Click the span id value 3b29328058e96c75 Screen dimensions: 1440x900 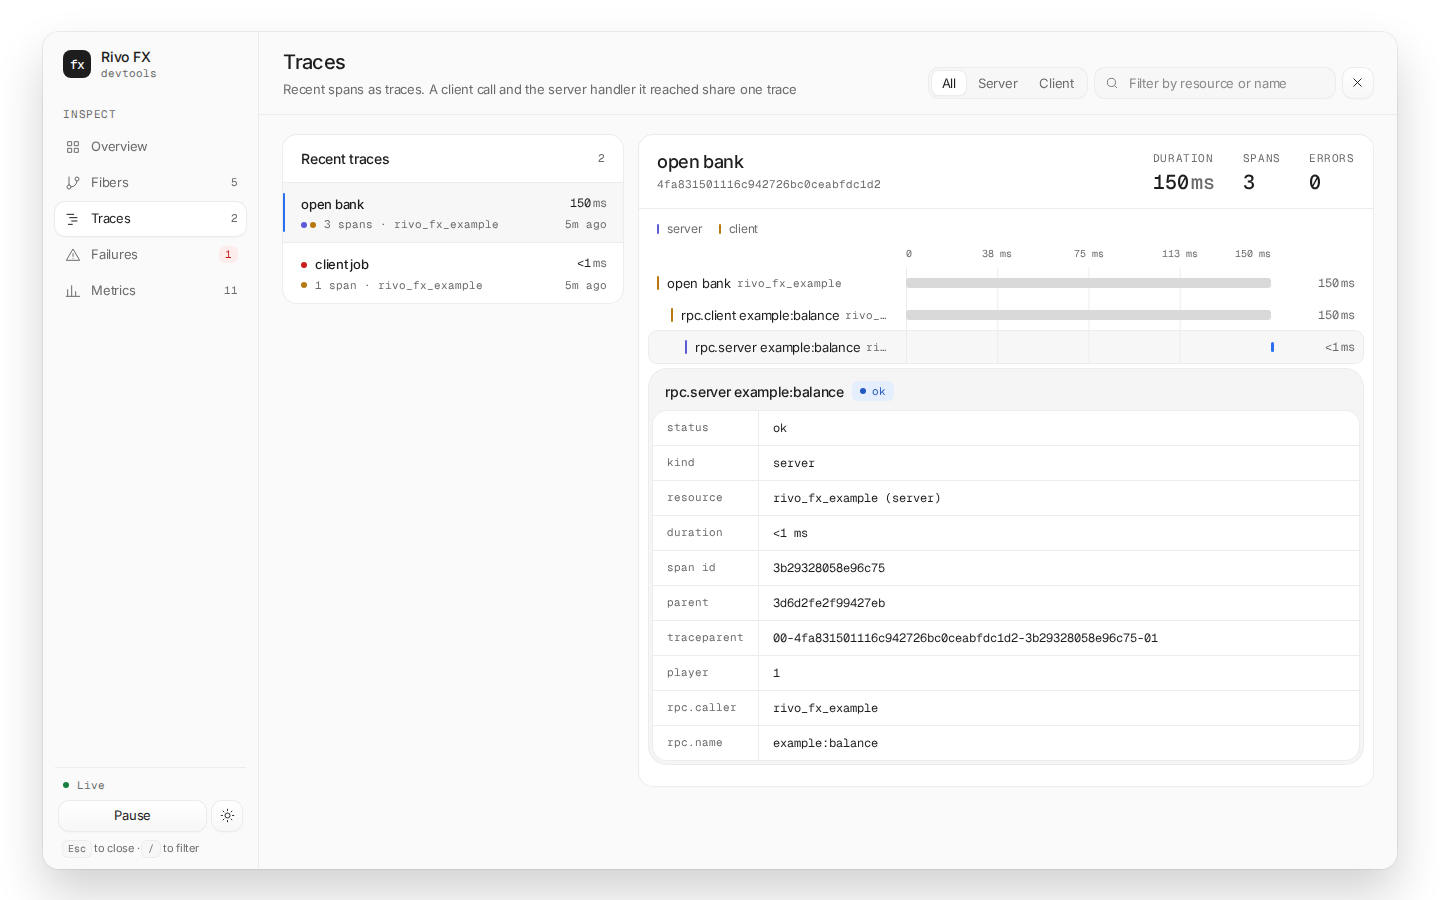829,568
